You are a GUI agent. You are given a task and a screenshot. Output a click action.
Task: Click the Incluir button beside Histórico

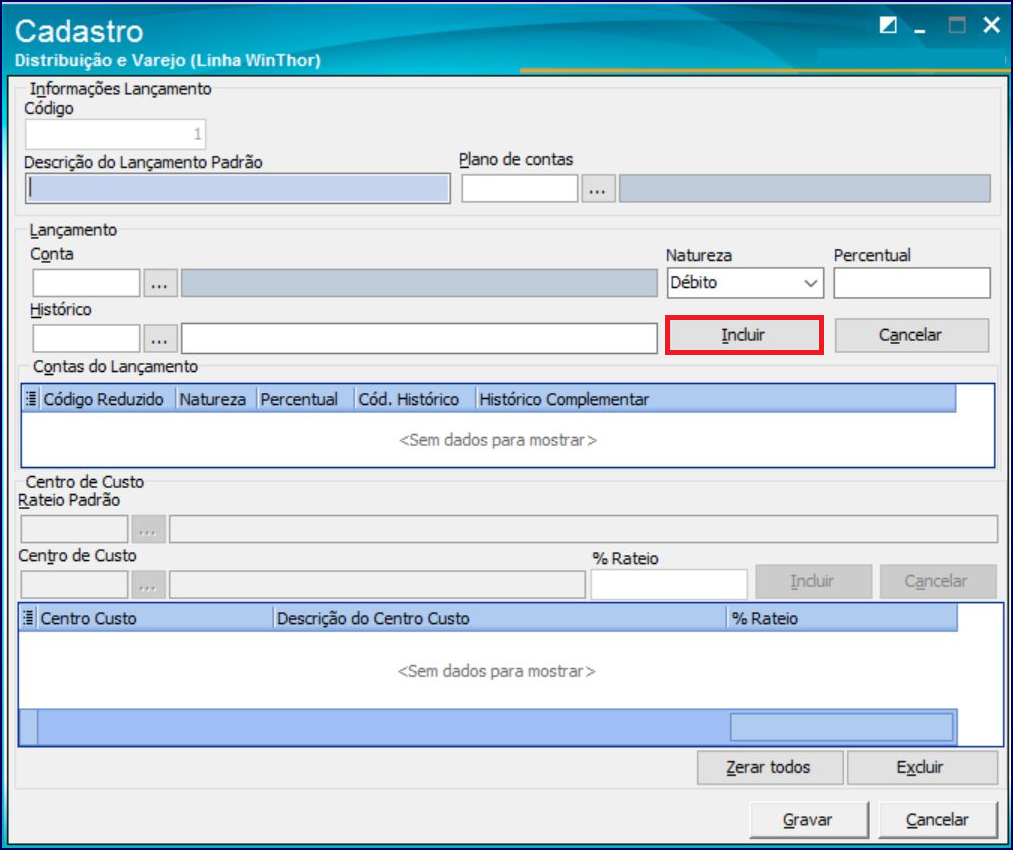[744, 335]
